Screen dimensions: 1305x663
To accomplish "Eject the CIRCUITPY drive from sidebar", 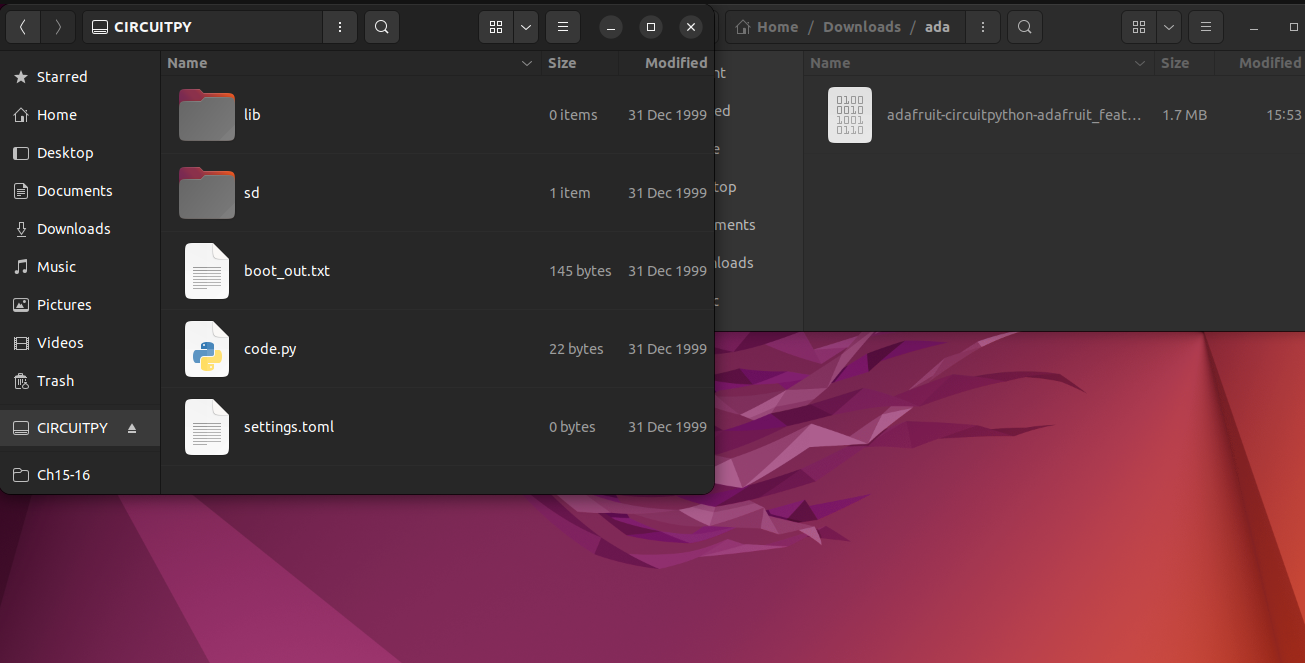I will 132,428.
